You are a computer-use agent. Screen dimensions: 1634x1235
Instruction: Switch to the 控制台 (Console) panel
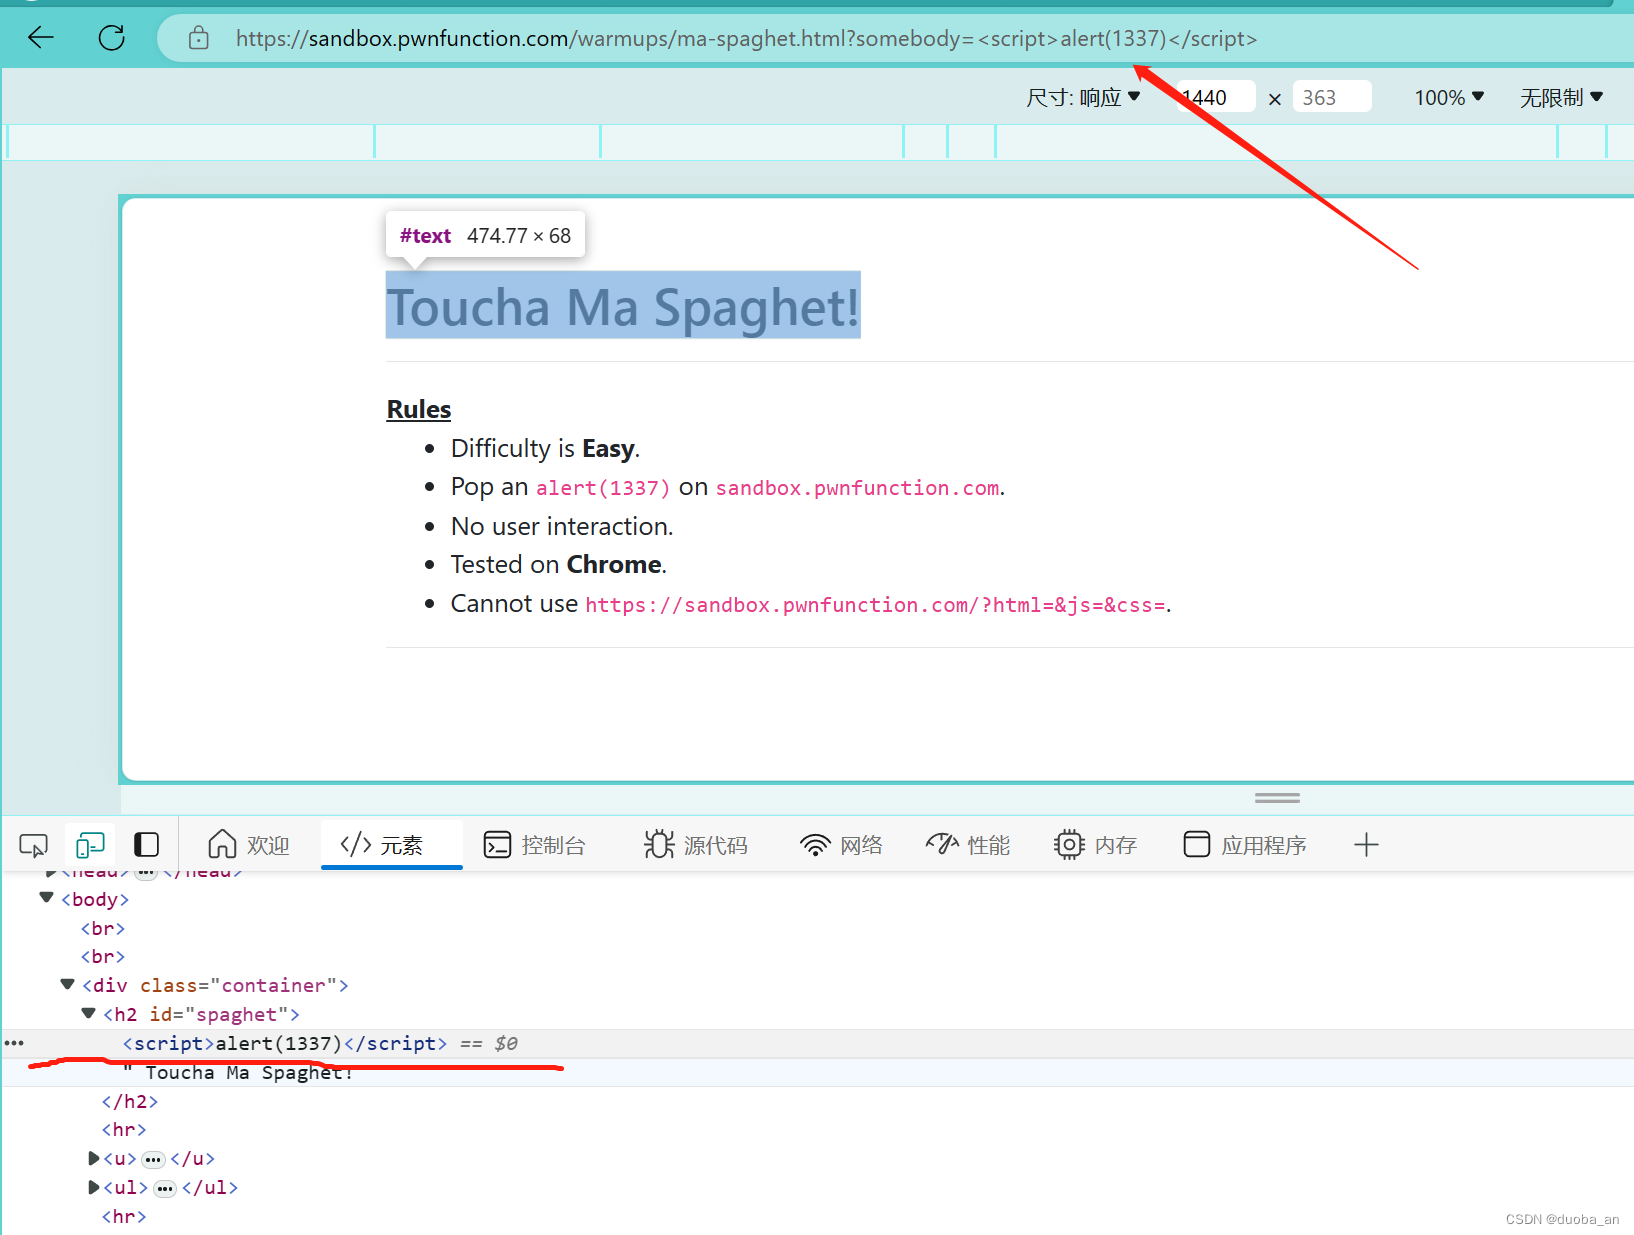pyautogui.click(x=537, y=845)
